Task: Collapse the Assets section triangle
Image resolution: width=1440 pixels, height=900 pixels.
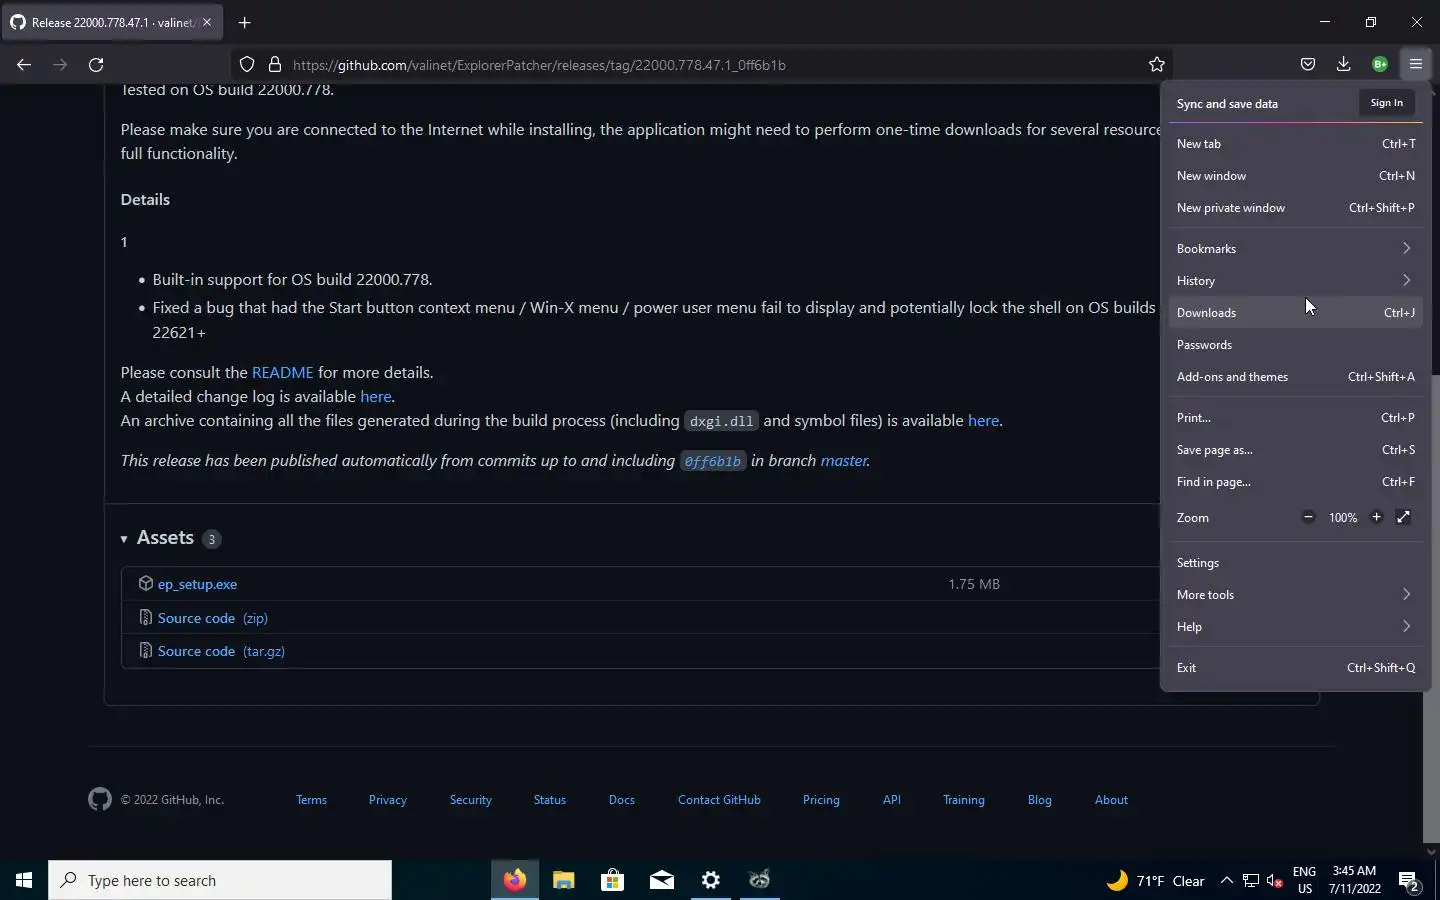Action: tap(124, 539)
